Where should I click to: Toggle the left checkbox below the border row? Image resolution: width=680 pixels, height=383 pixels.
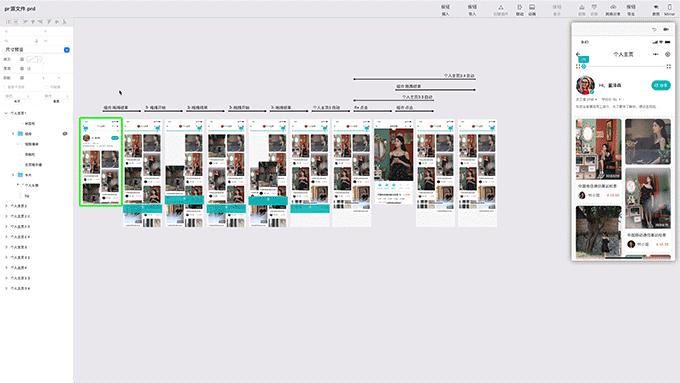[x=5, y=87]
